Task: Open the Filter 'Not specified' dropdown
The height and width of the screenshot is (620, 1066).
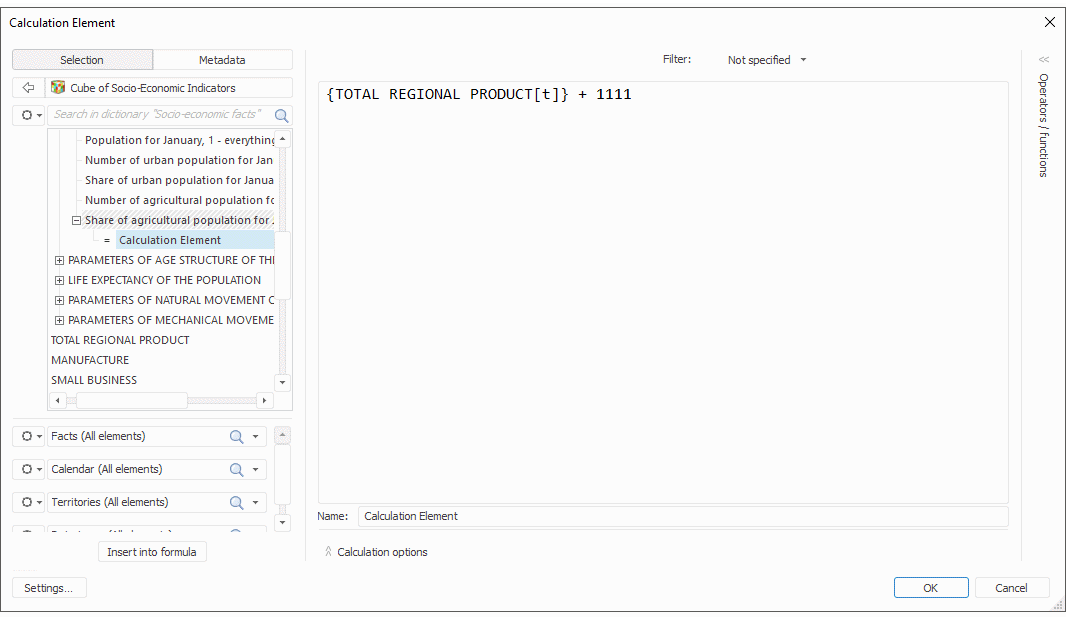Action: 767,60
